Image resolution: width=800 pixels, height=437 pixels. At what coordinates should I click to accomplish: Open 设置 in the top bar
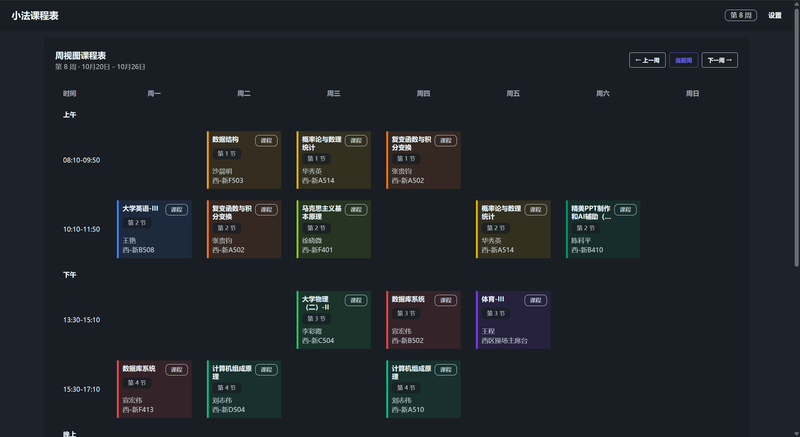coord(775,16)
